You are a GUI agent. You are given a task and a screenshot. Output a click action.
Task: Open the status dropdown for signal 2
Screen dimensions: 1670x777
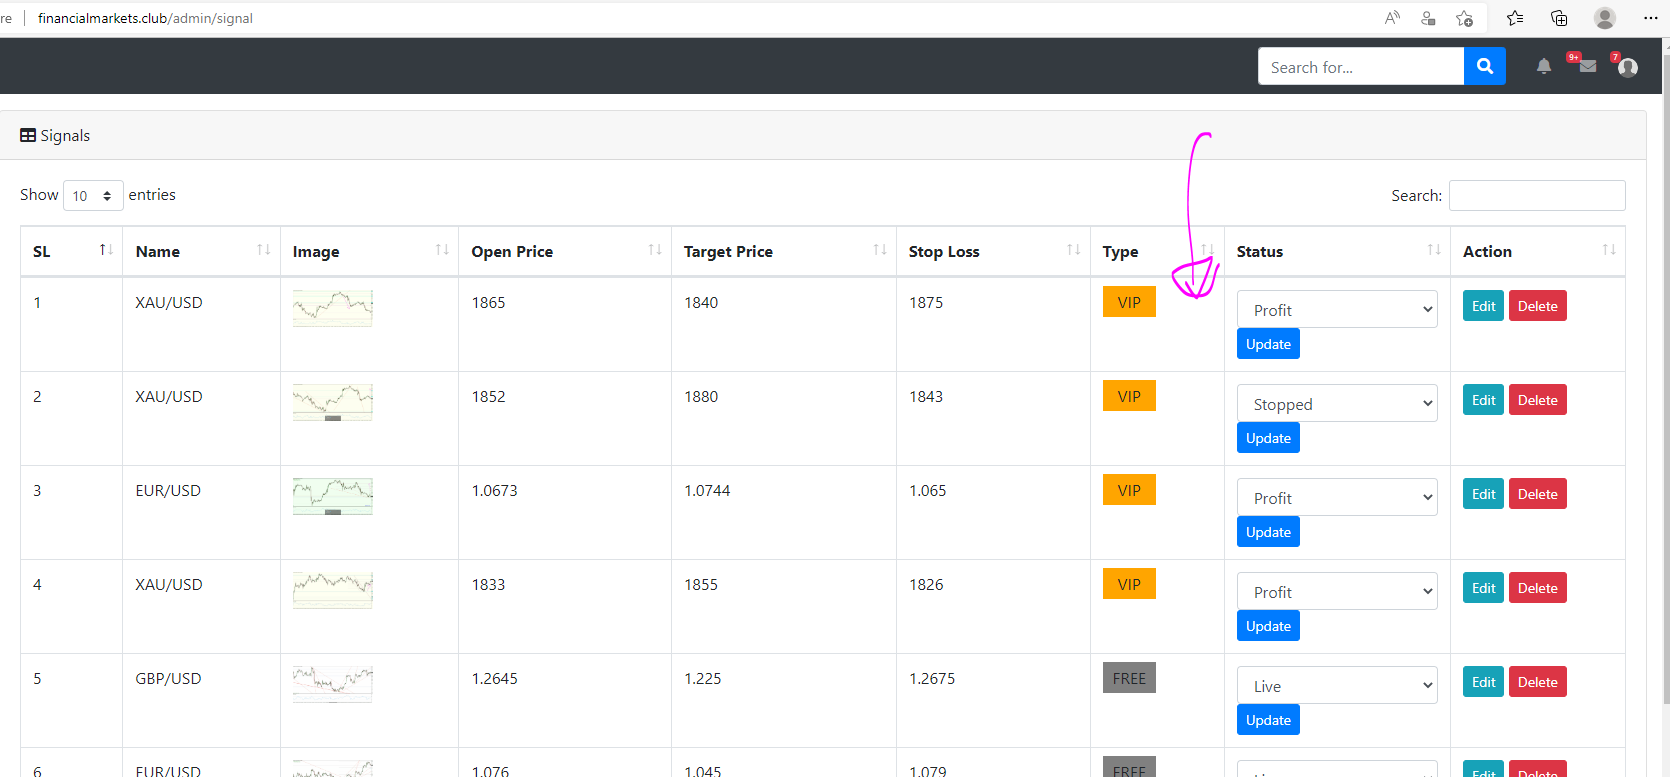tap(1336, 404)
